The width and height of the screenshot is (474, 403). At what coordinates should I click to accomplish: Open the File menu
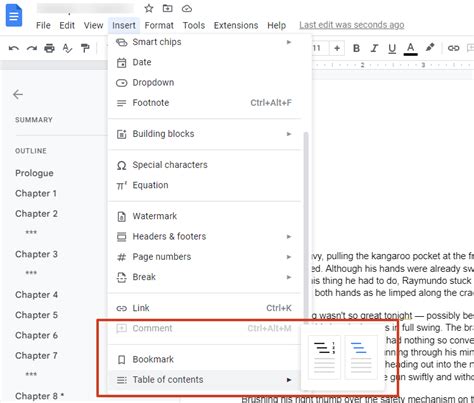click(x=43, y=25)
